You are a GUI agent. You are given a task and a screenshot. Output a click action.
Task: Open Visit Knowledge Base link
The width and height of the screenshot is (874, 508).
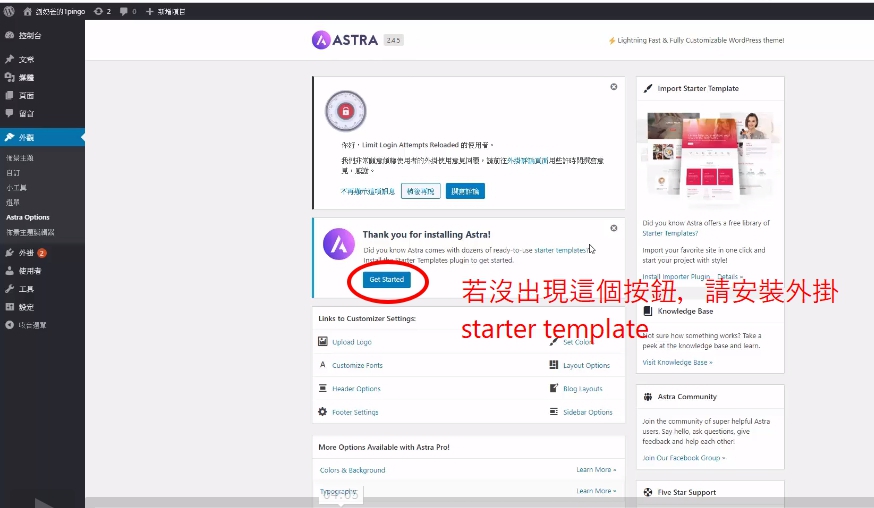click(x=677, y=362)
